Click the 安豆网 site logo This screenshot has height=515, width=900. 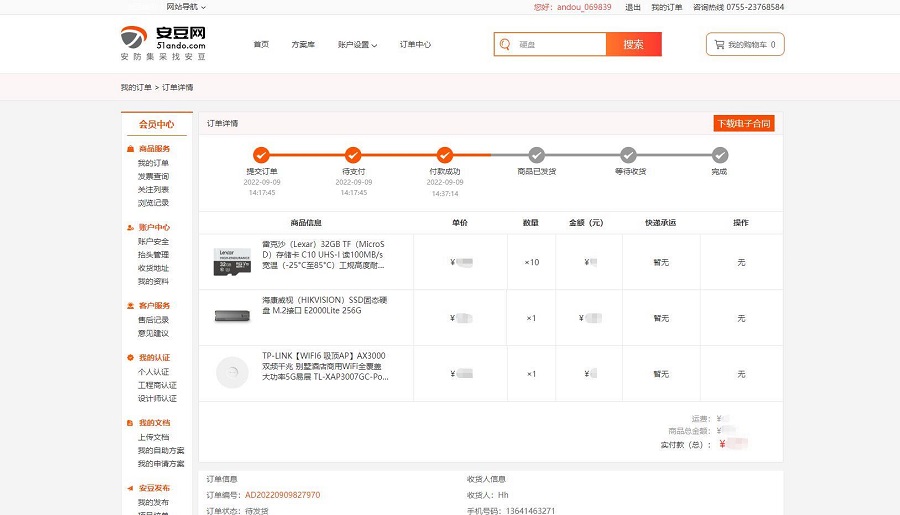point(163,43)
